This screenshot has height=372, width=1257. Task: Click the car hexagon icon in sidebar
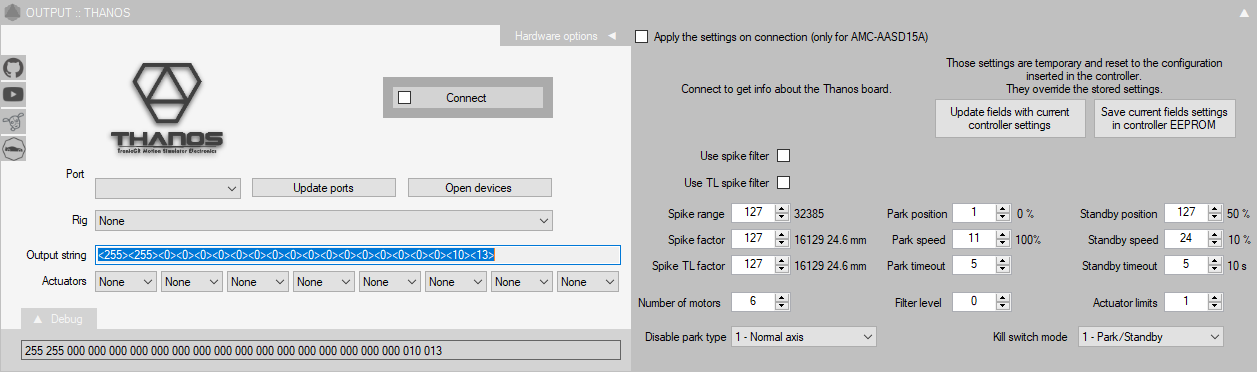click(14, 149)
